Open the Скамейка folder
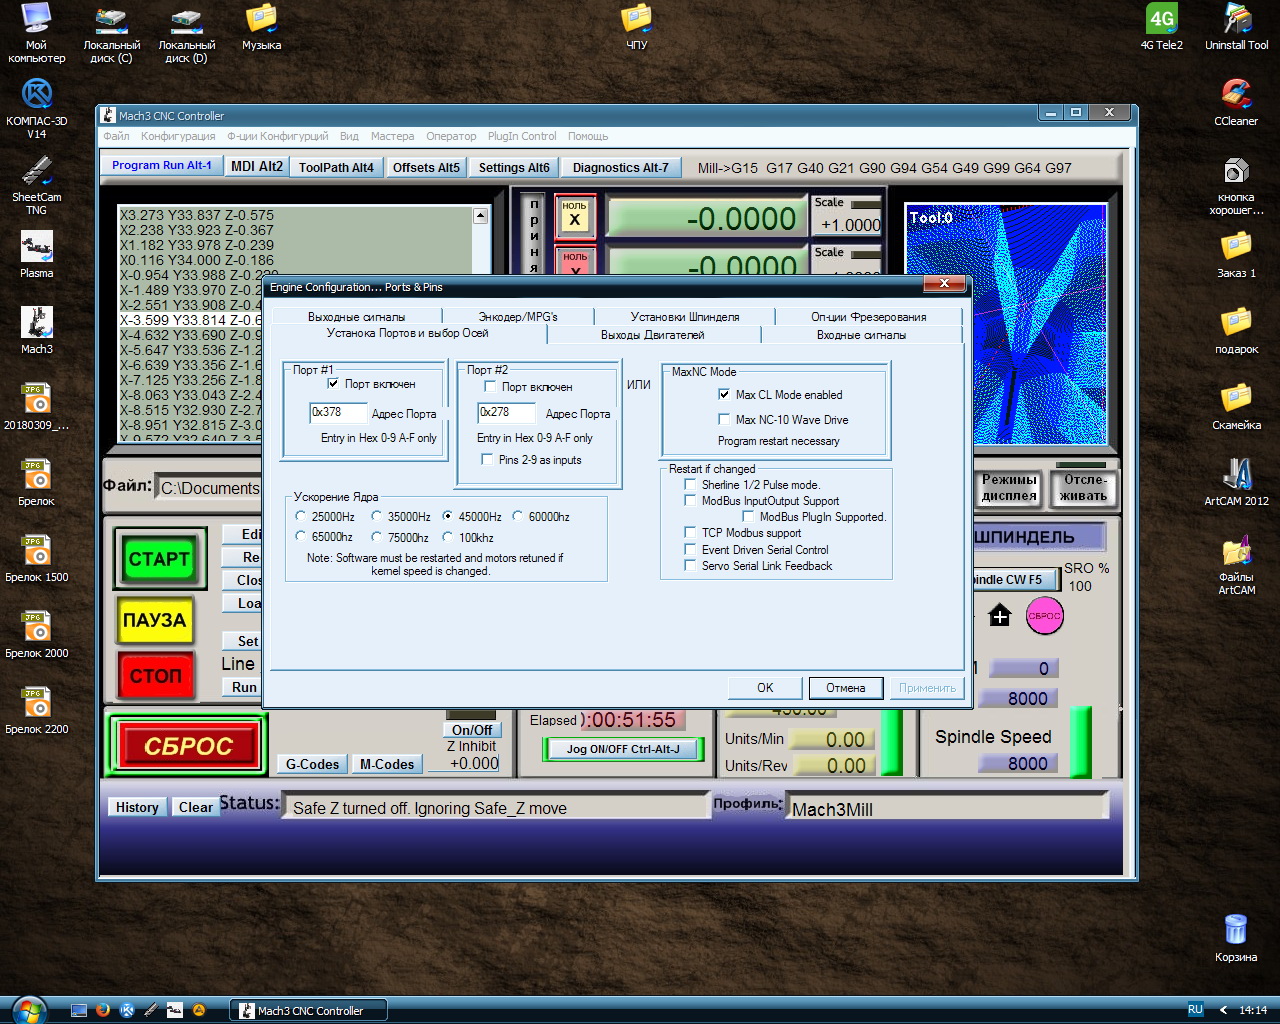 tap(1236, 407)
